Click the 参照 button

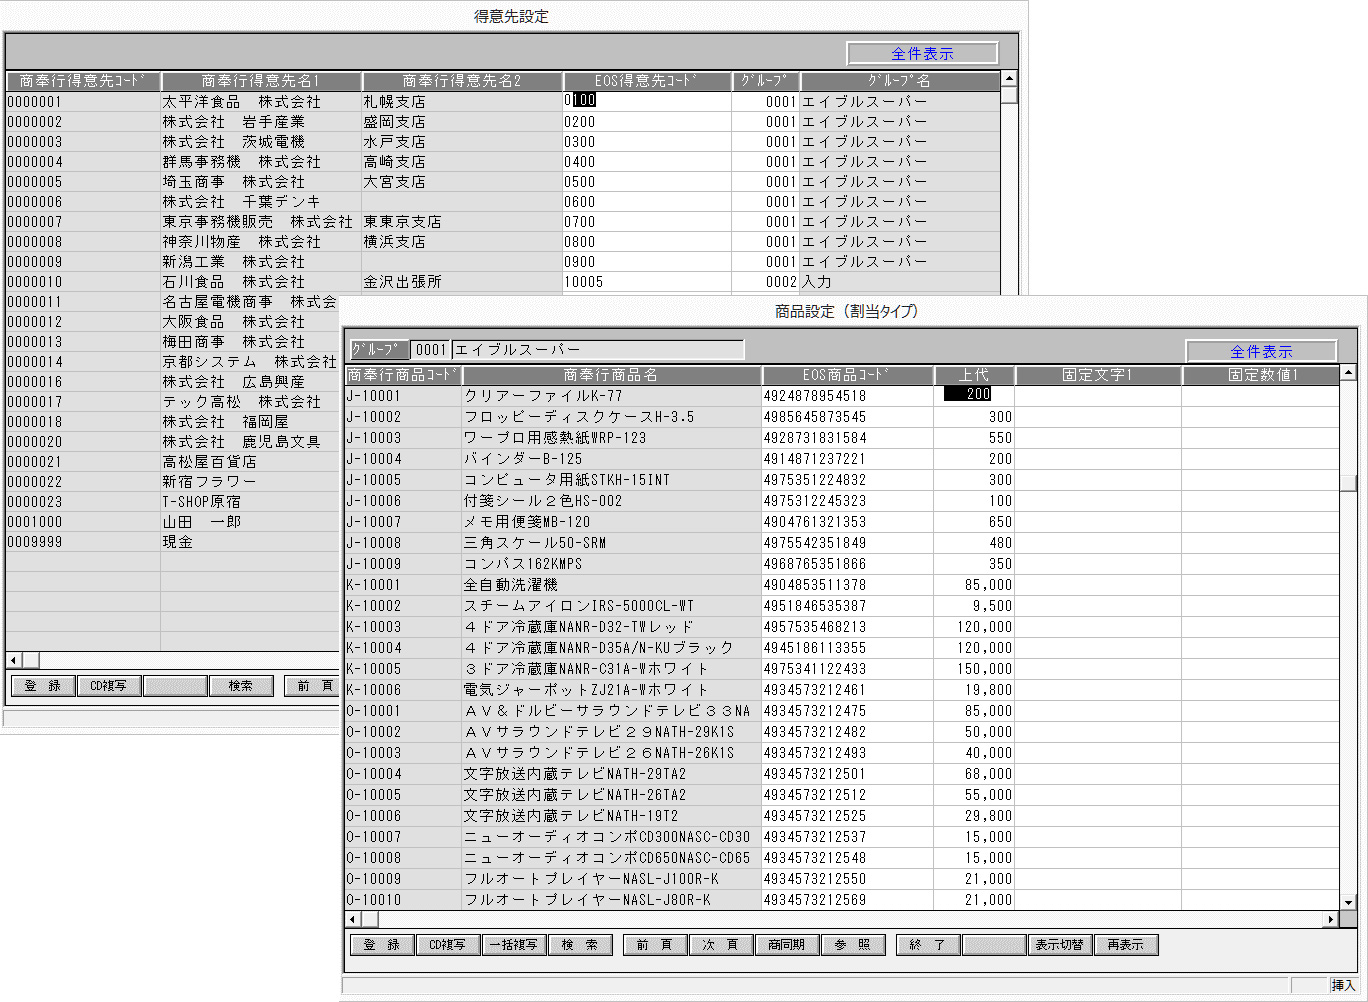click(x=853, y=945)
